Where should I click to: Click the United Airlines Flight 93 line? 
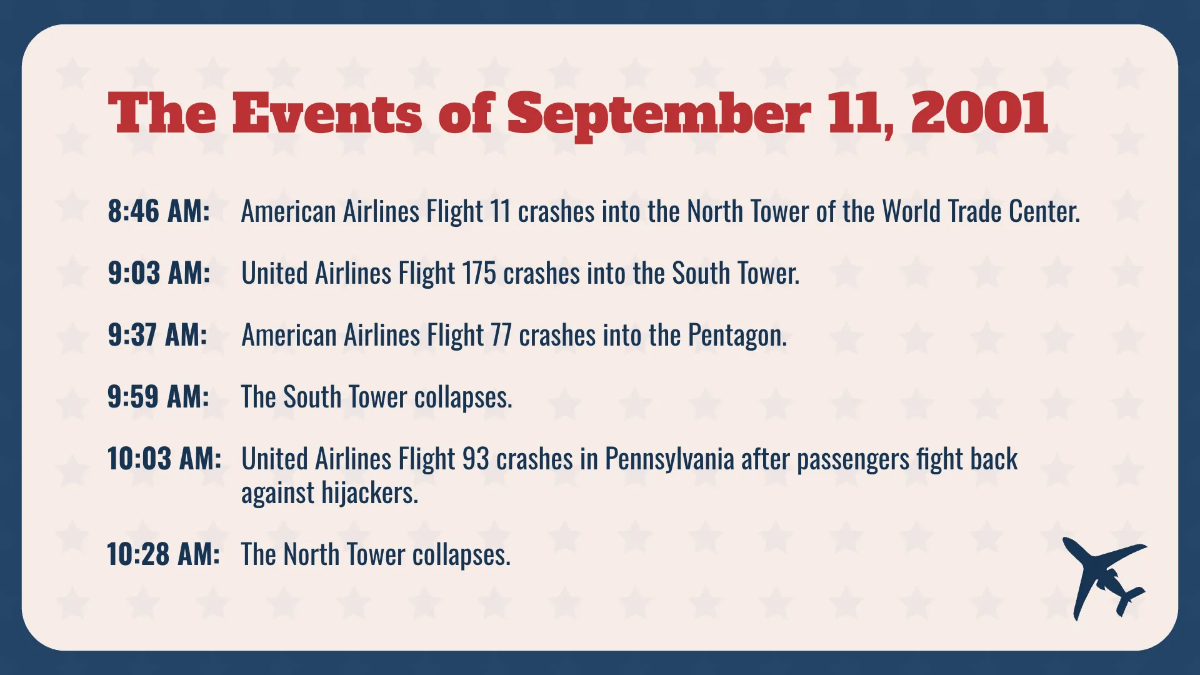coord(629,459)
